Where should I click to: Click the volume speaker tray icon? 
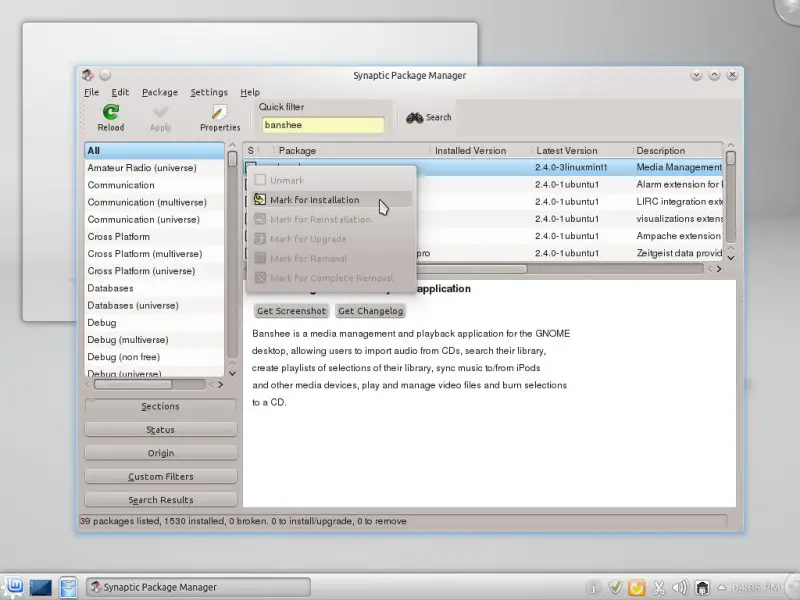coord(680,588)
